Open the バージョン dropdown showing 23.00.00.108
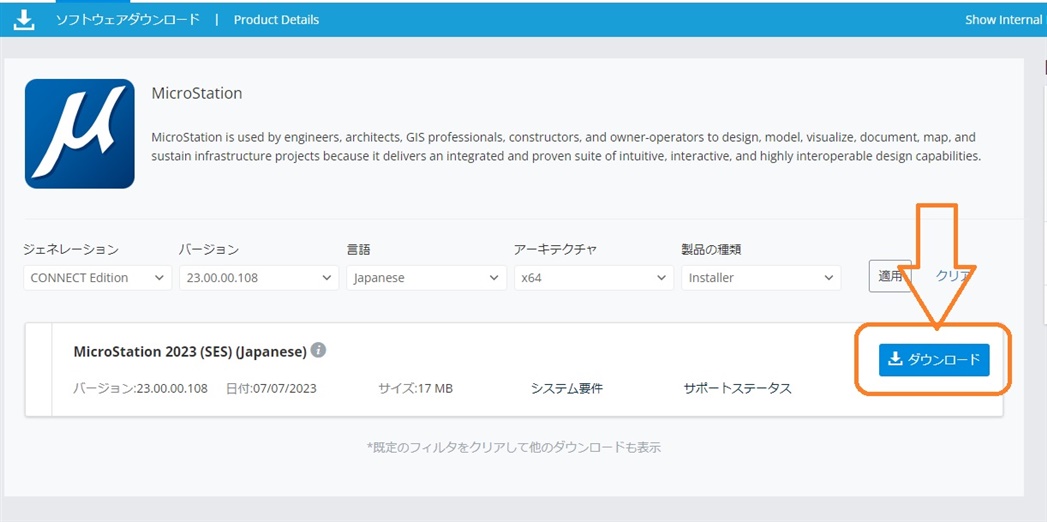The image size is (1047, 522). coord(258,278)
